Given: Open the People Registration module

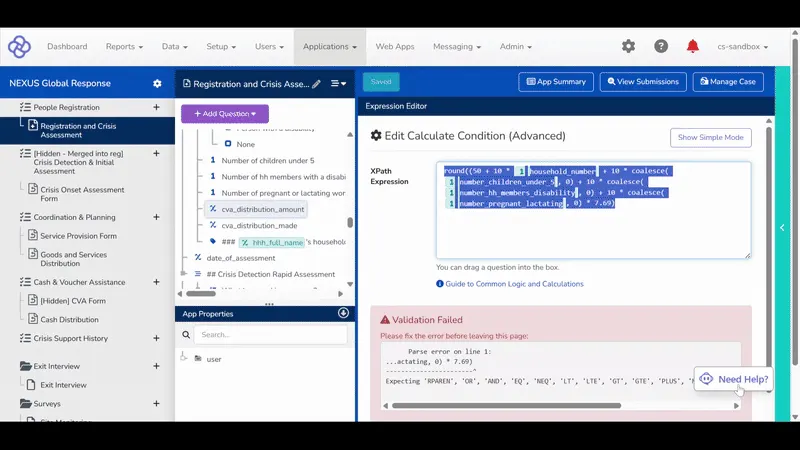Looking at the screenshot, I should point(66,107).
